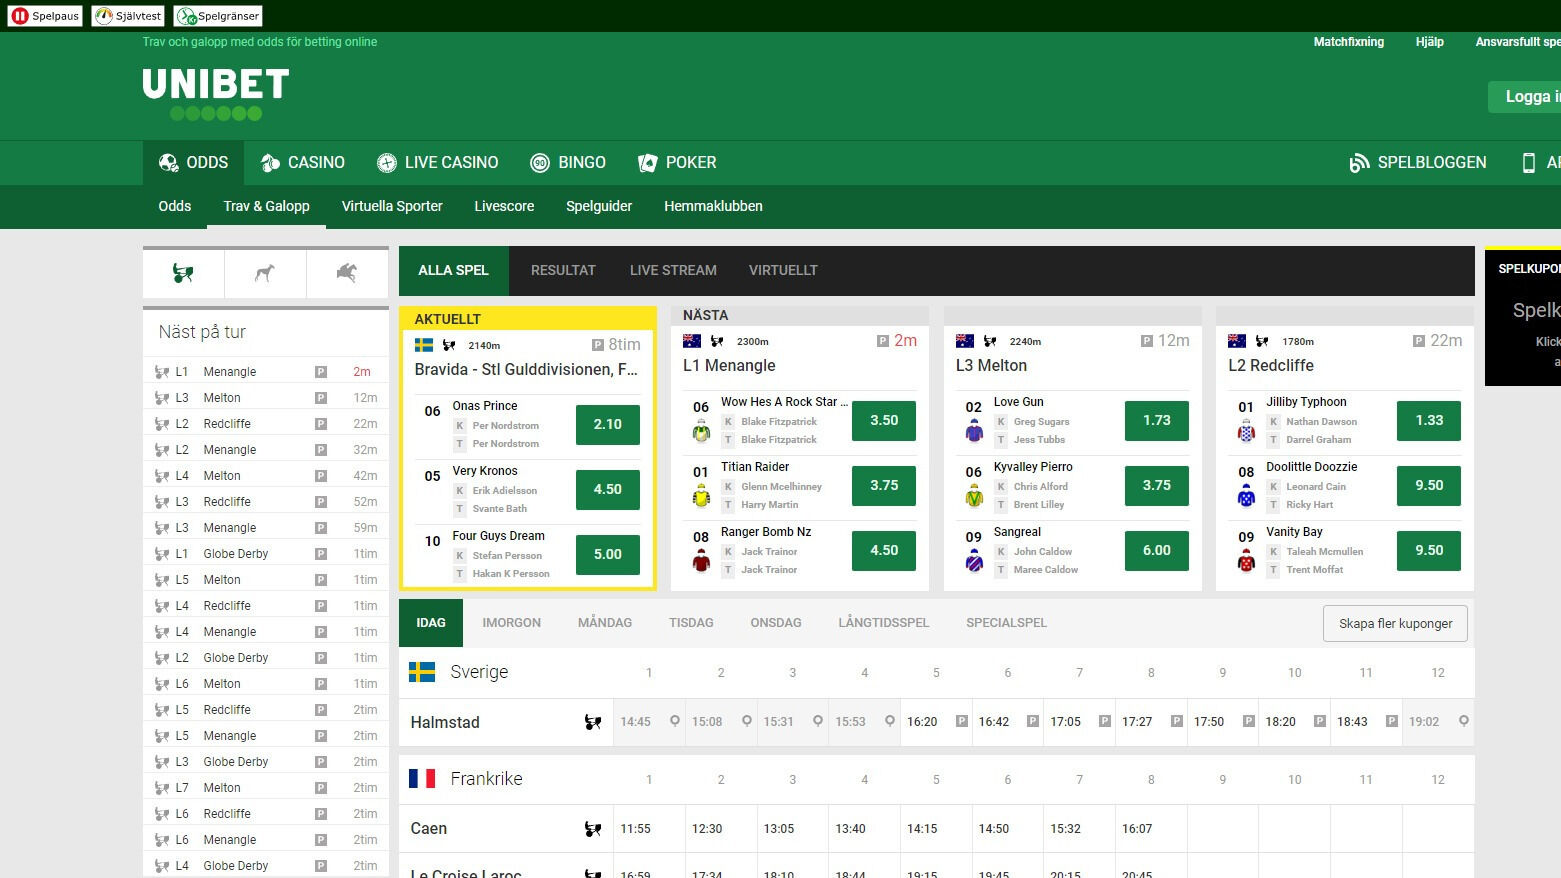
Task: Open L2 Redcliffe in side list
Action: pos(266,424)
